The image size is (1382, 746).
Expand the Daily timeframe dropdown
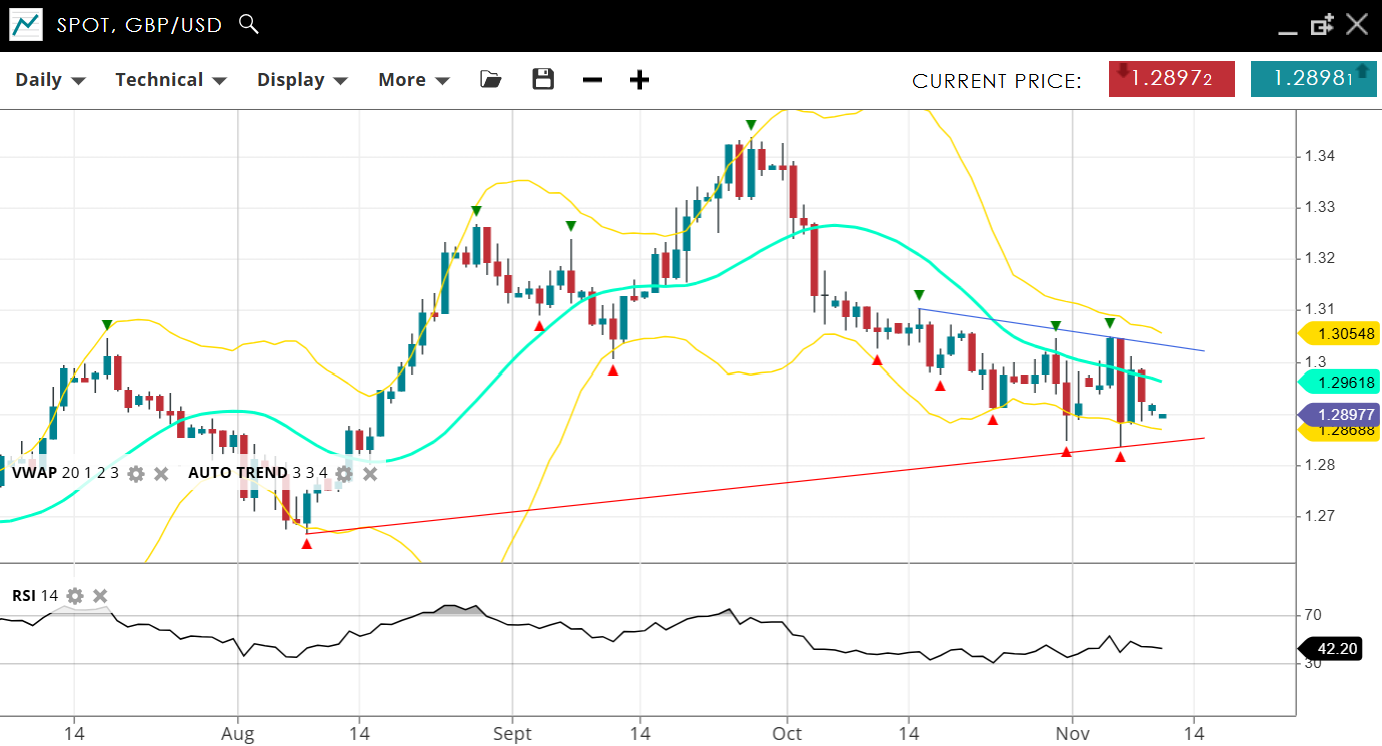(x=50, y=80)
